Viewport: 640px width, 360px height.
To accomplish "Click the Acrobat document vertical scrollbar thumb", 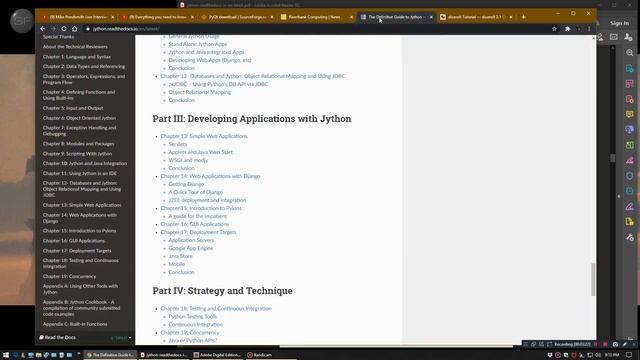I will pos(613,158).
